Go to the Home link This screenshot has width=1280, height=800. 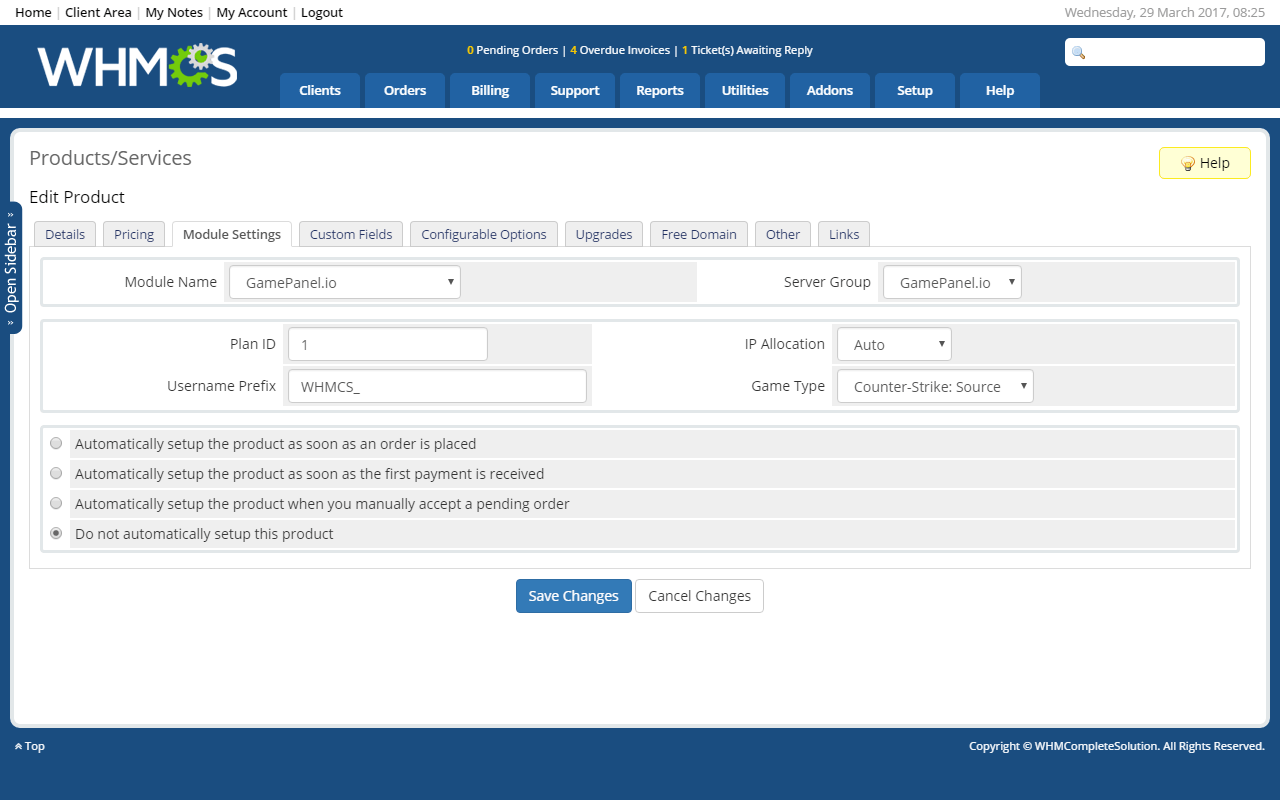tap(33, 12)
